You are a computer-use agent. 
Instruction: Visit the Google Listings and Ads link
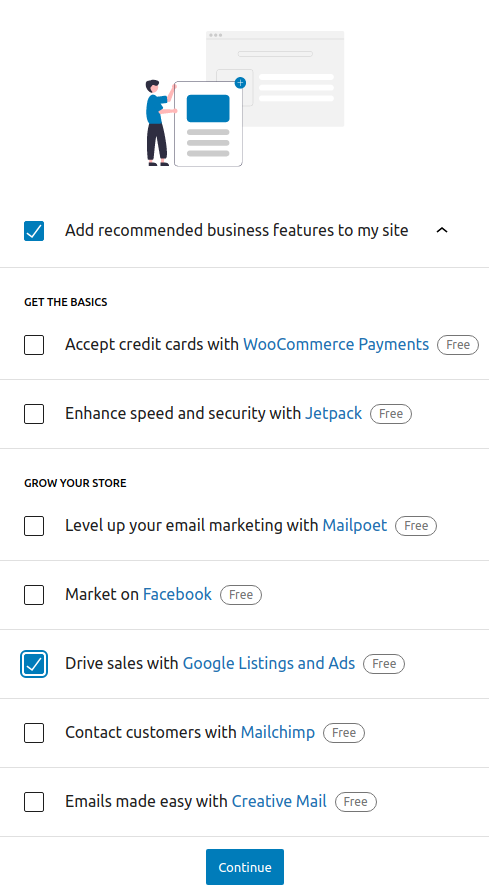point(268,663)
